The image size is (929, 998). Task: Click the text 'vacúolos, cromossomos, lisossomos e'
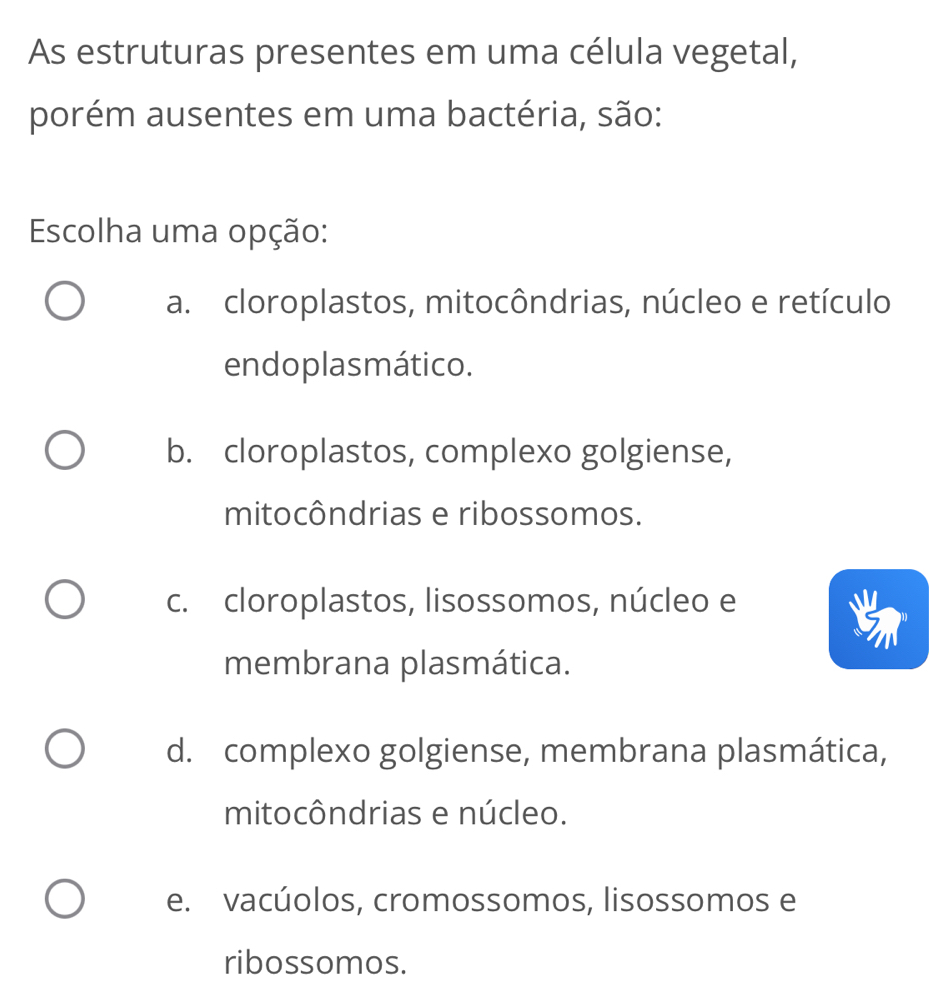pos(510,899)
